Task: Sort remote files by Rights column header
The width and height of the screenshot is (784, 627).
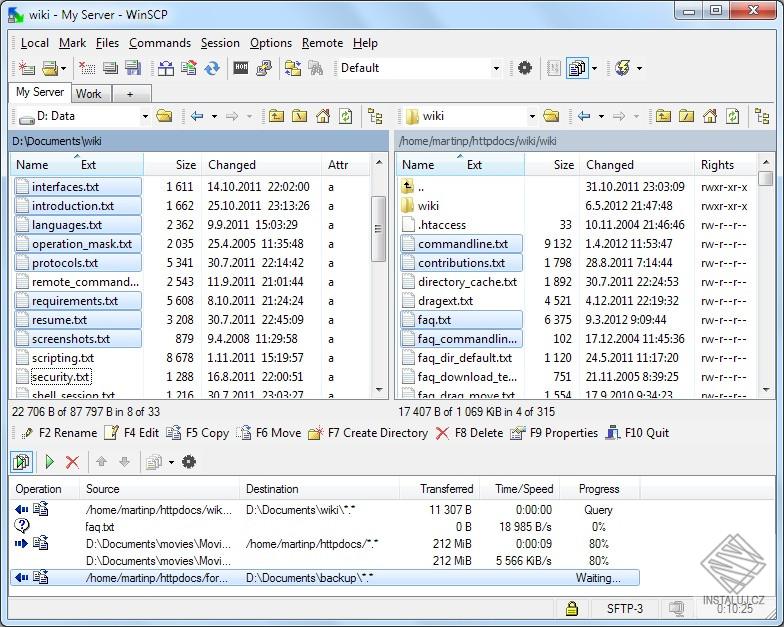Action: [x=726, y=165]
